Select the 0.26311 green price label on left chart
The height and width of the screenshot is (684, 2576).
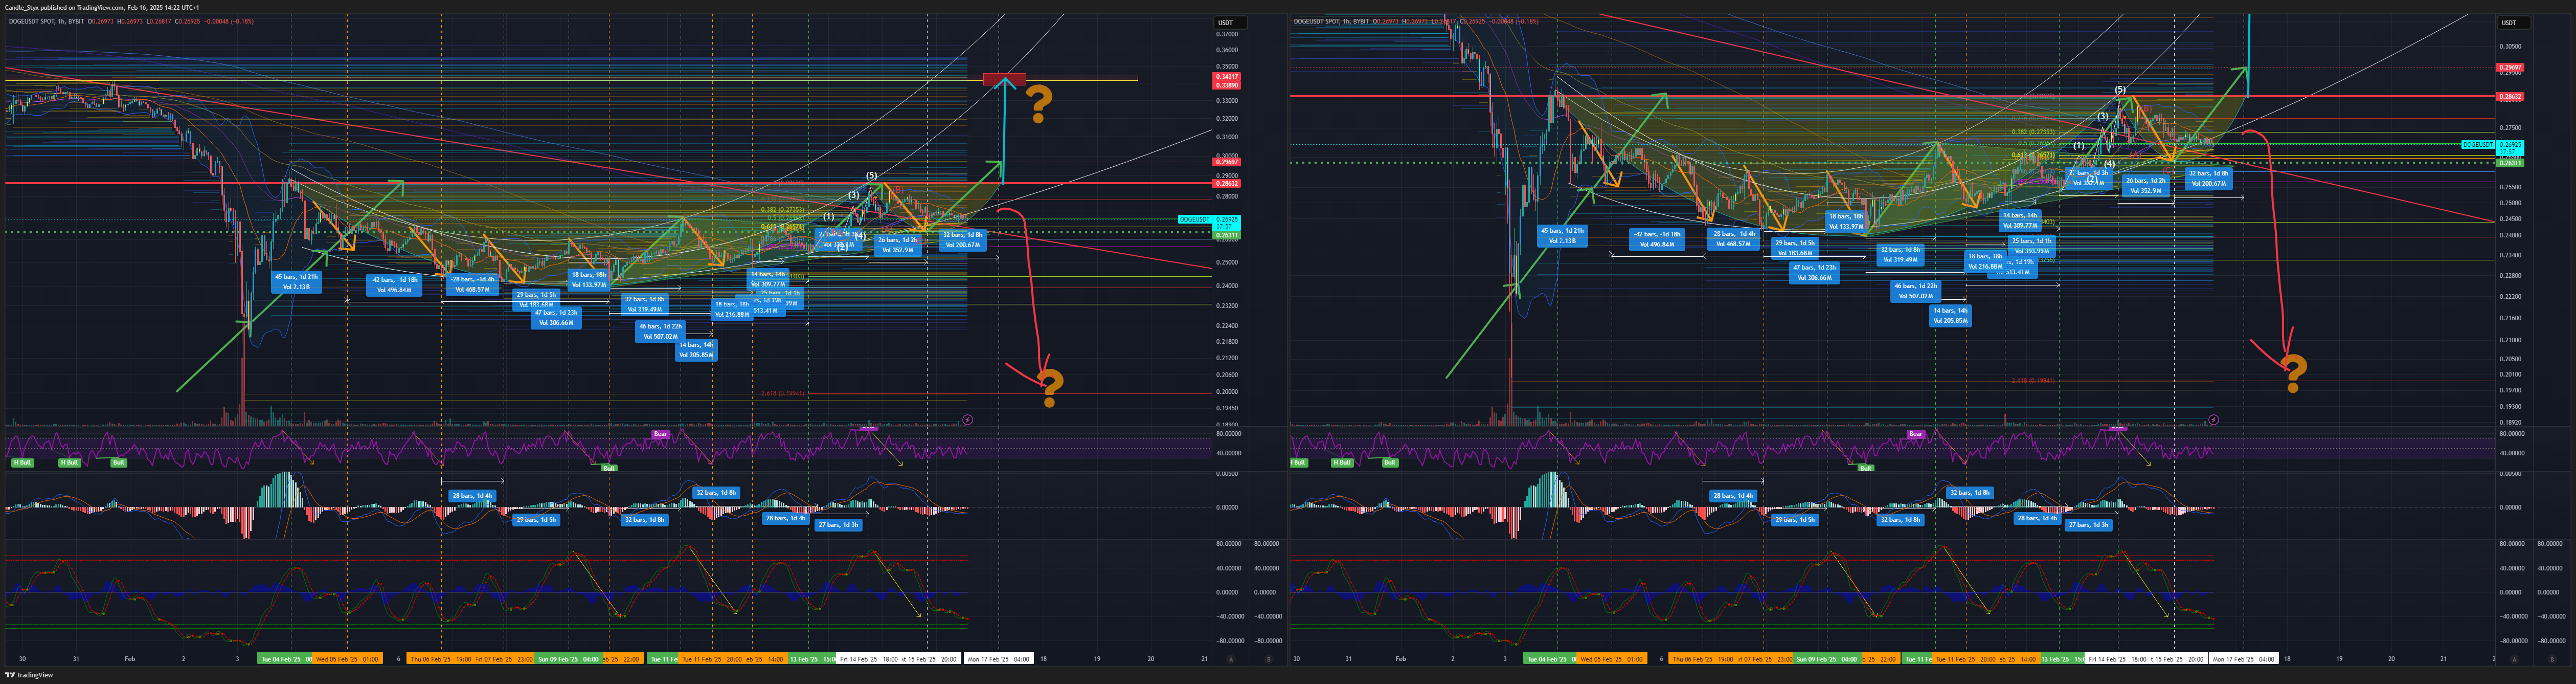coord(1227,236)
